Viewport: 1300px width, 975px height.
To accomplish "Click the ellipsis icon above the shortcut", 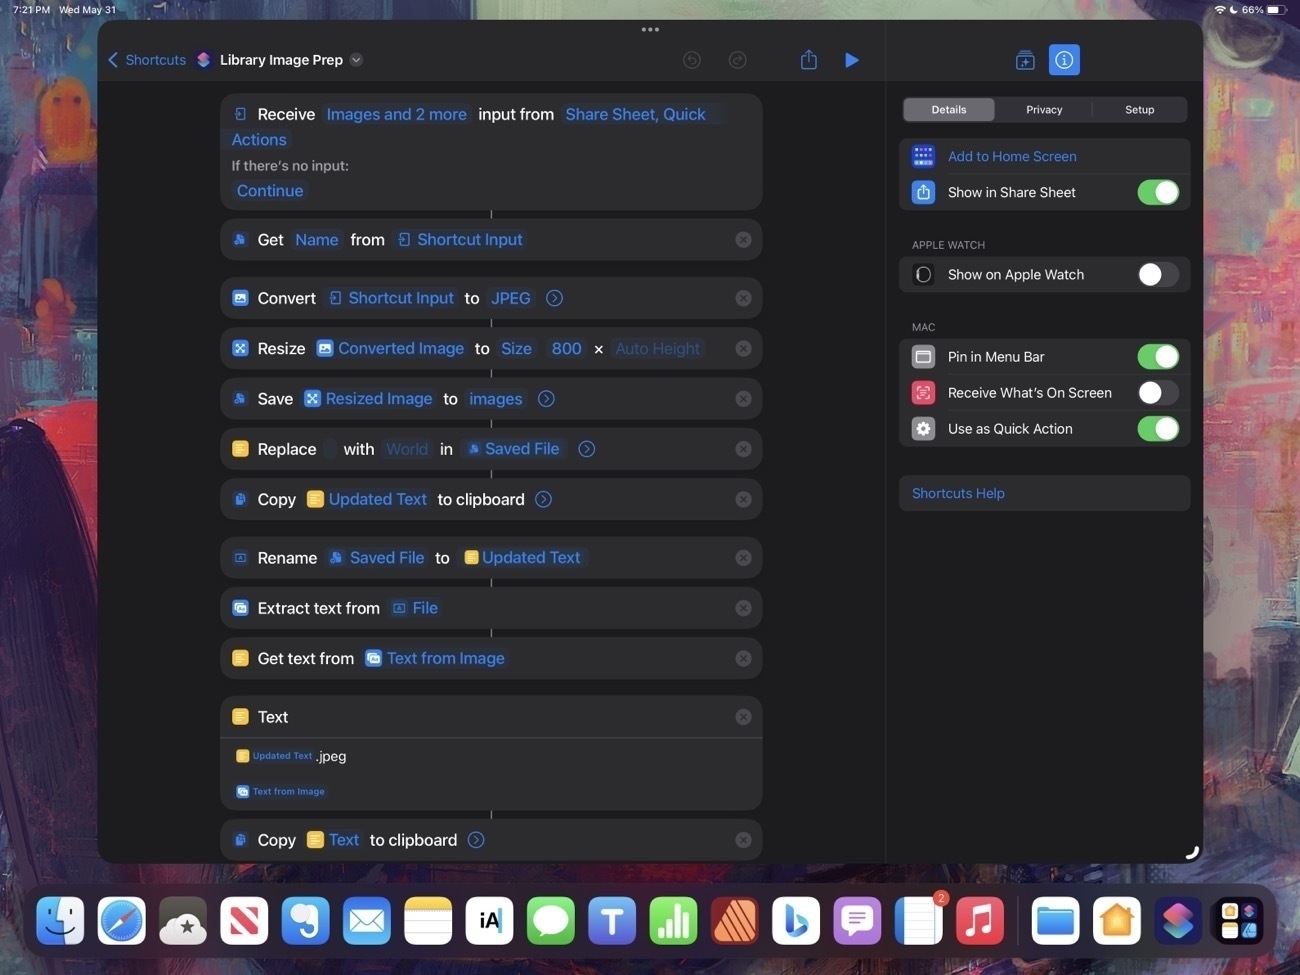I will [x=650, y=29].
